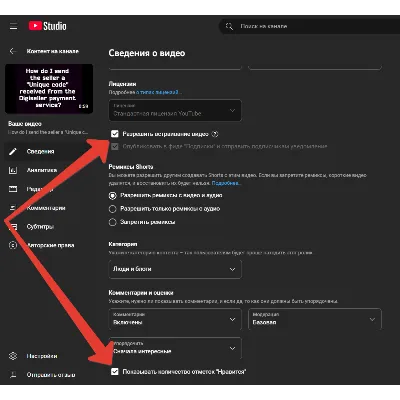Click the Категория section title
This screenshot has width=400, height=400.
click(123, 244)
